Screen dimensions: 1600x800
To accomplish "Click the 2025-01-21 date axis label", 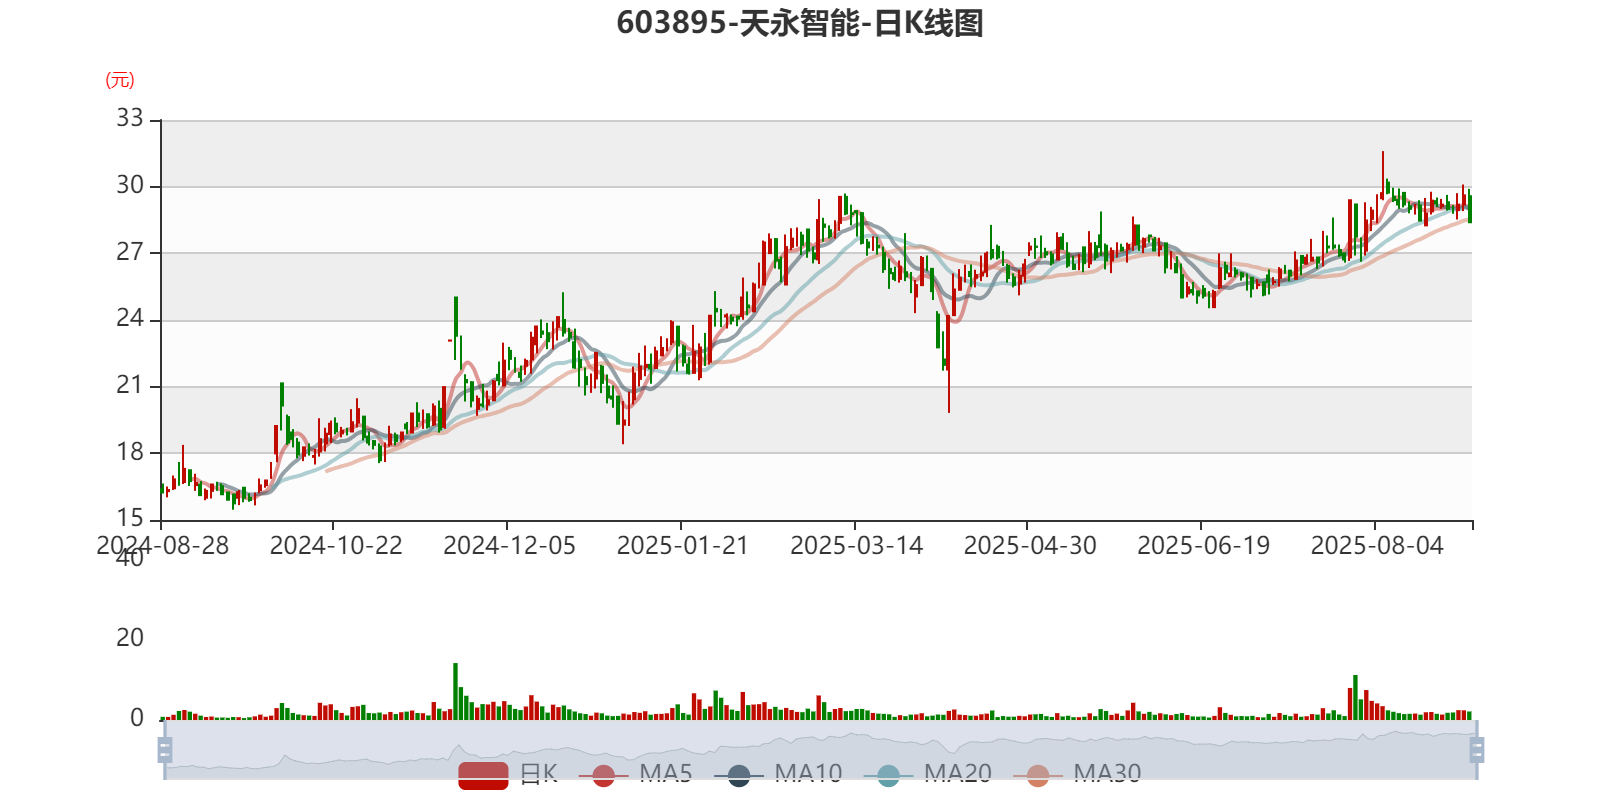I will click(x=683, y=546).
